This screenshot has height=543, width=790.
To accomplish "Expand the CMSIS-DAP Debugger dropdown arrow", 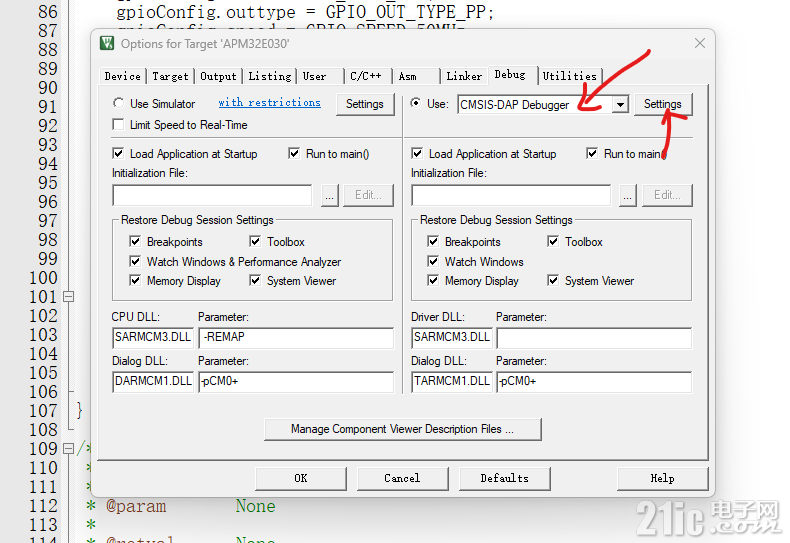I will (x=620, y=105).
